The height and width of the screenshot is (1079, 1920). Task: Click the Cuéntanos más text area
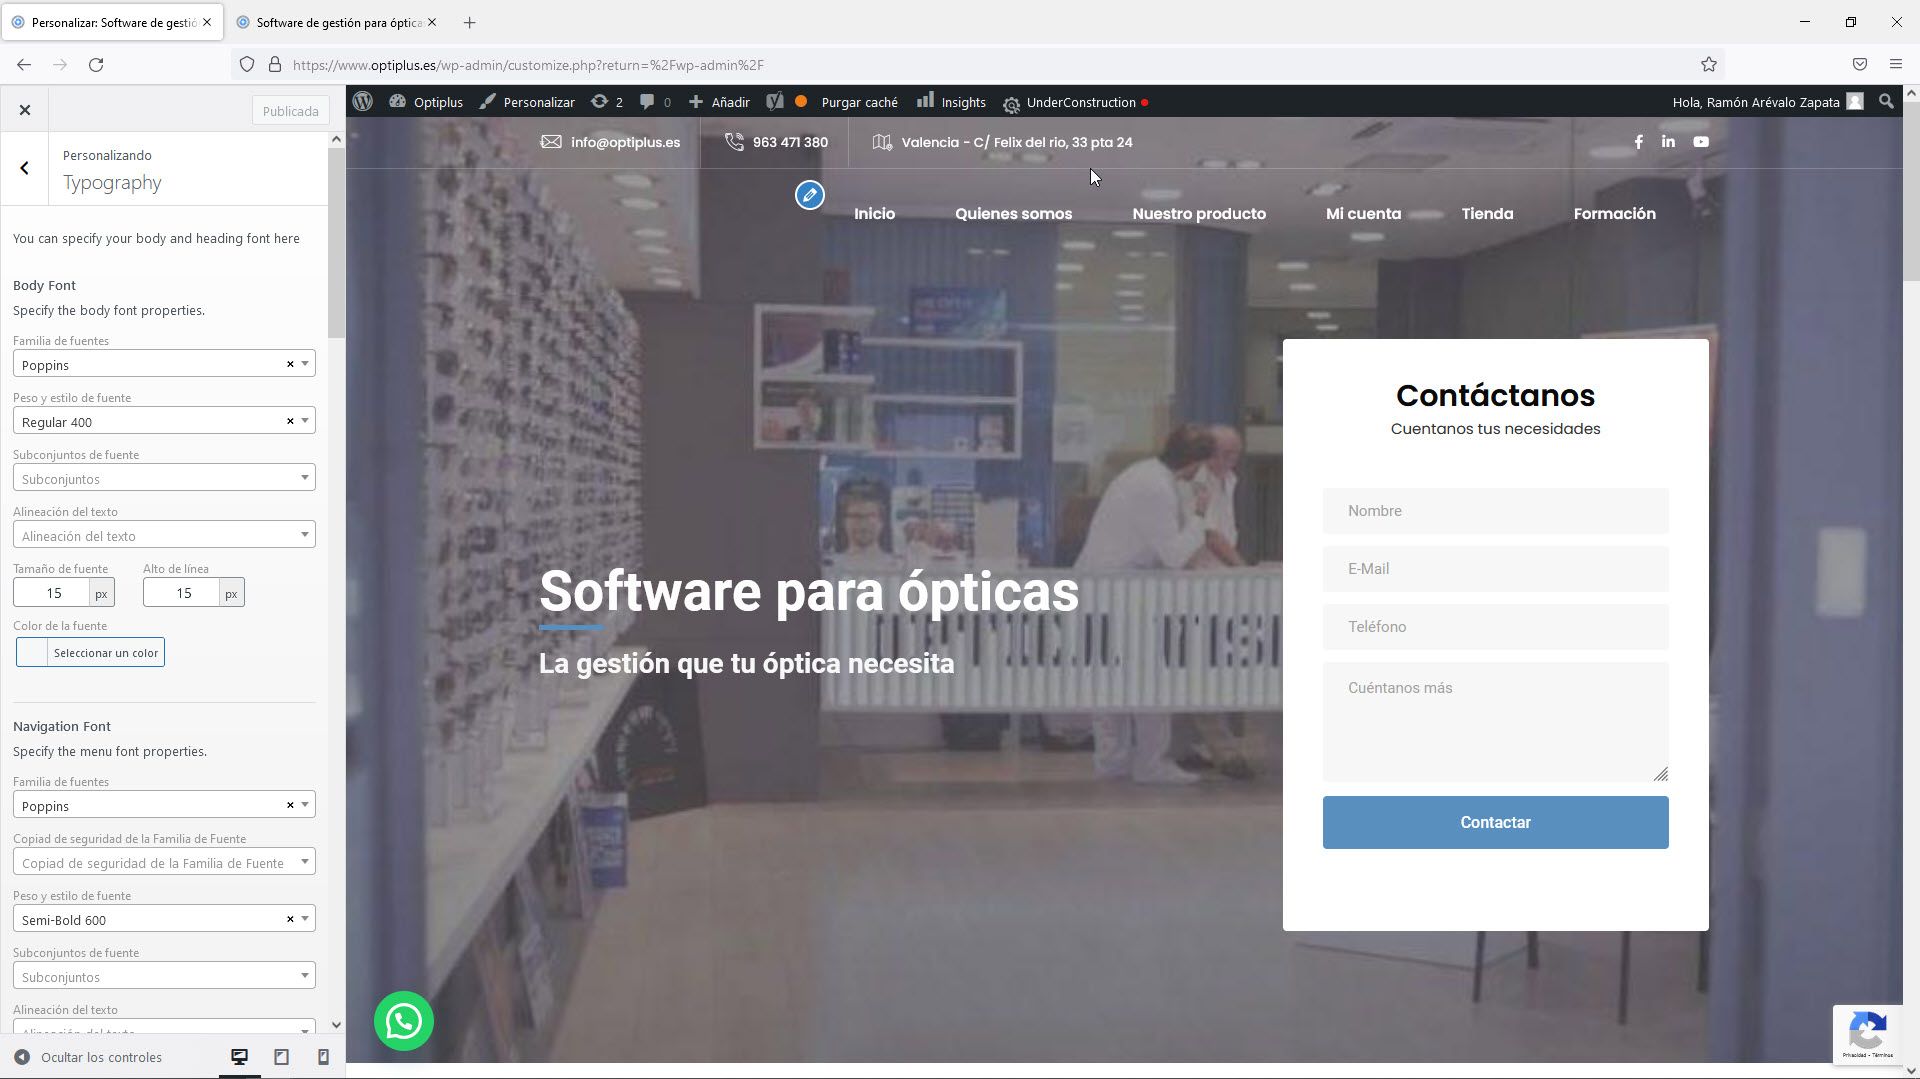1495,722
